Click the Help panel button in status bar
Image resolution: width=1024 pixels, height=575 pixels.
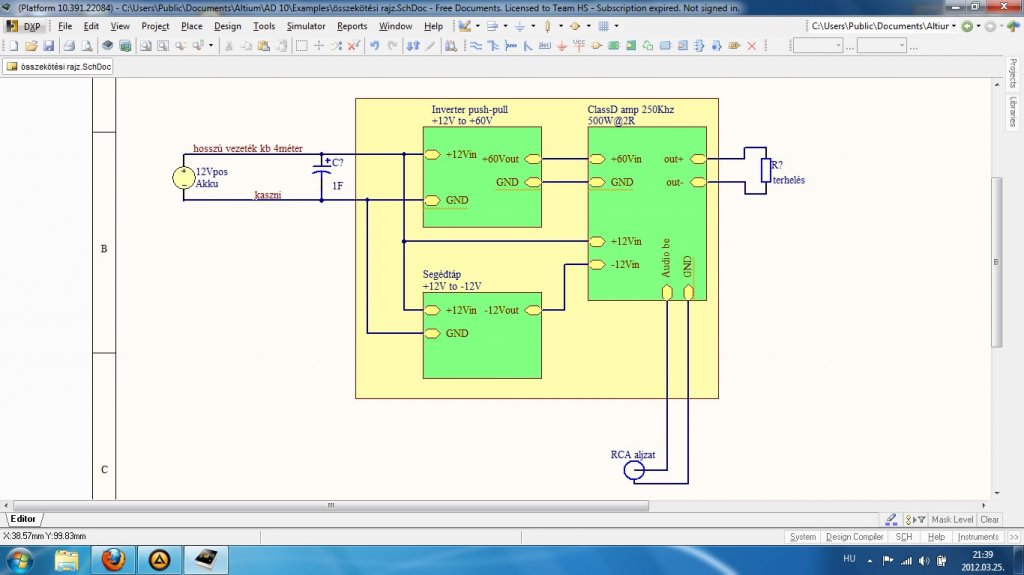[936, 536]
